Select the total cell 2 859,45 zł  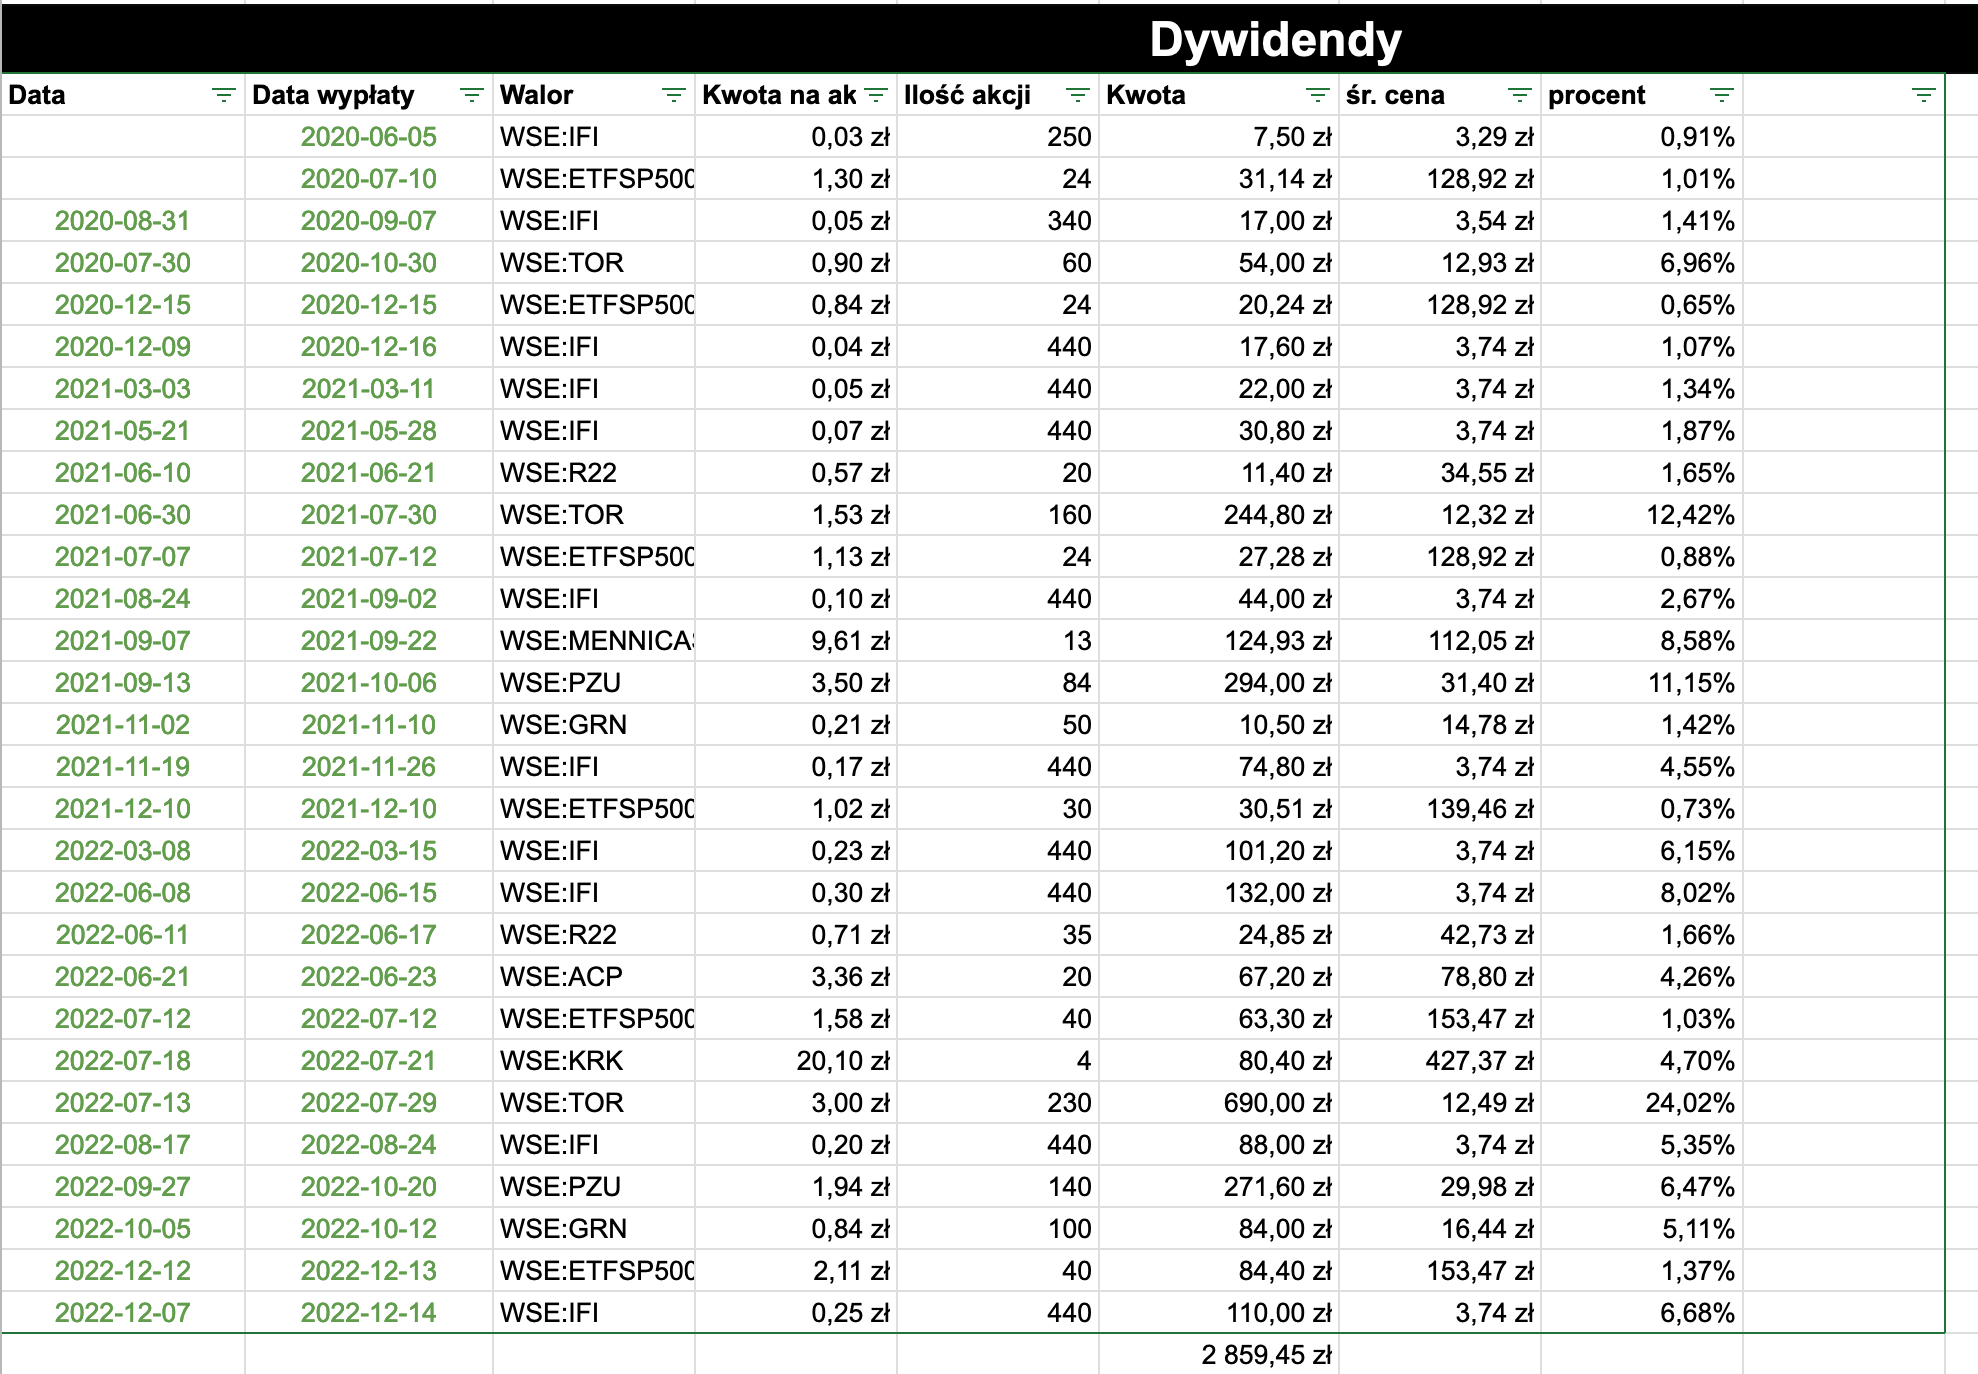[1219, 1355]
